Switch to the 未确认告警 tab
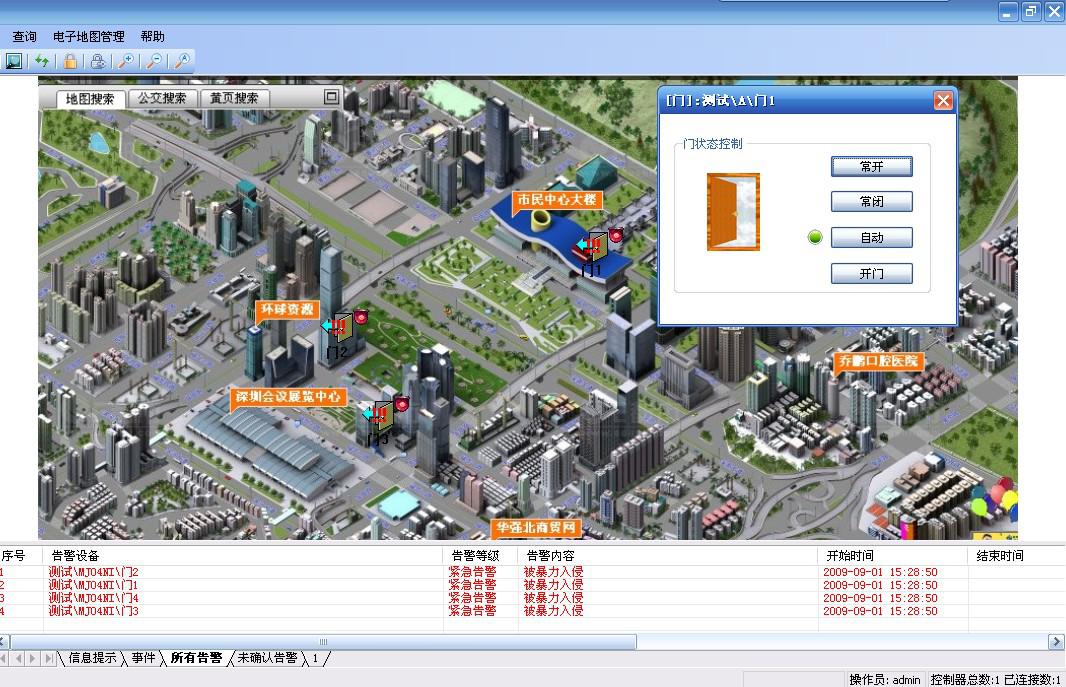This screenshot has width=1066, height=687. click(x=267, y=658)
